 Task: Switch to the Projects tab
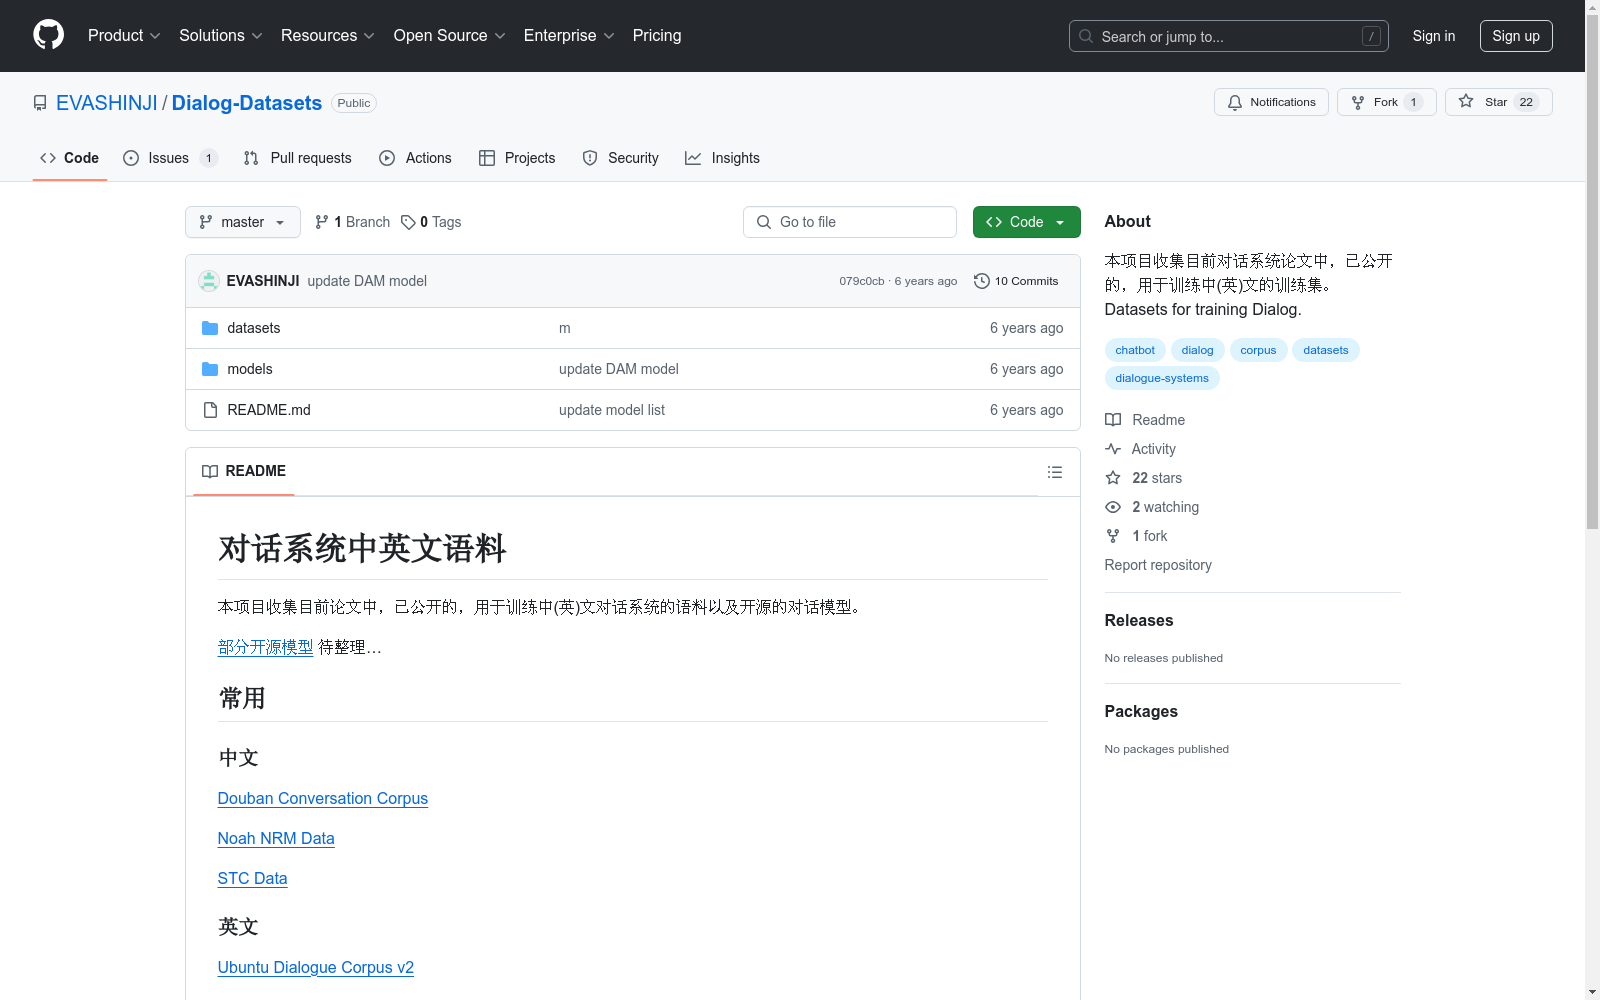[x=517, y=158]
